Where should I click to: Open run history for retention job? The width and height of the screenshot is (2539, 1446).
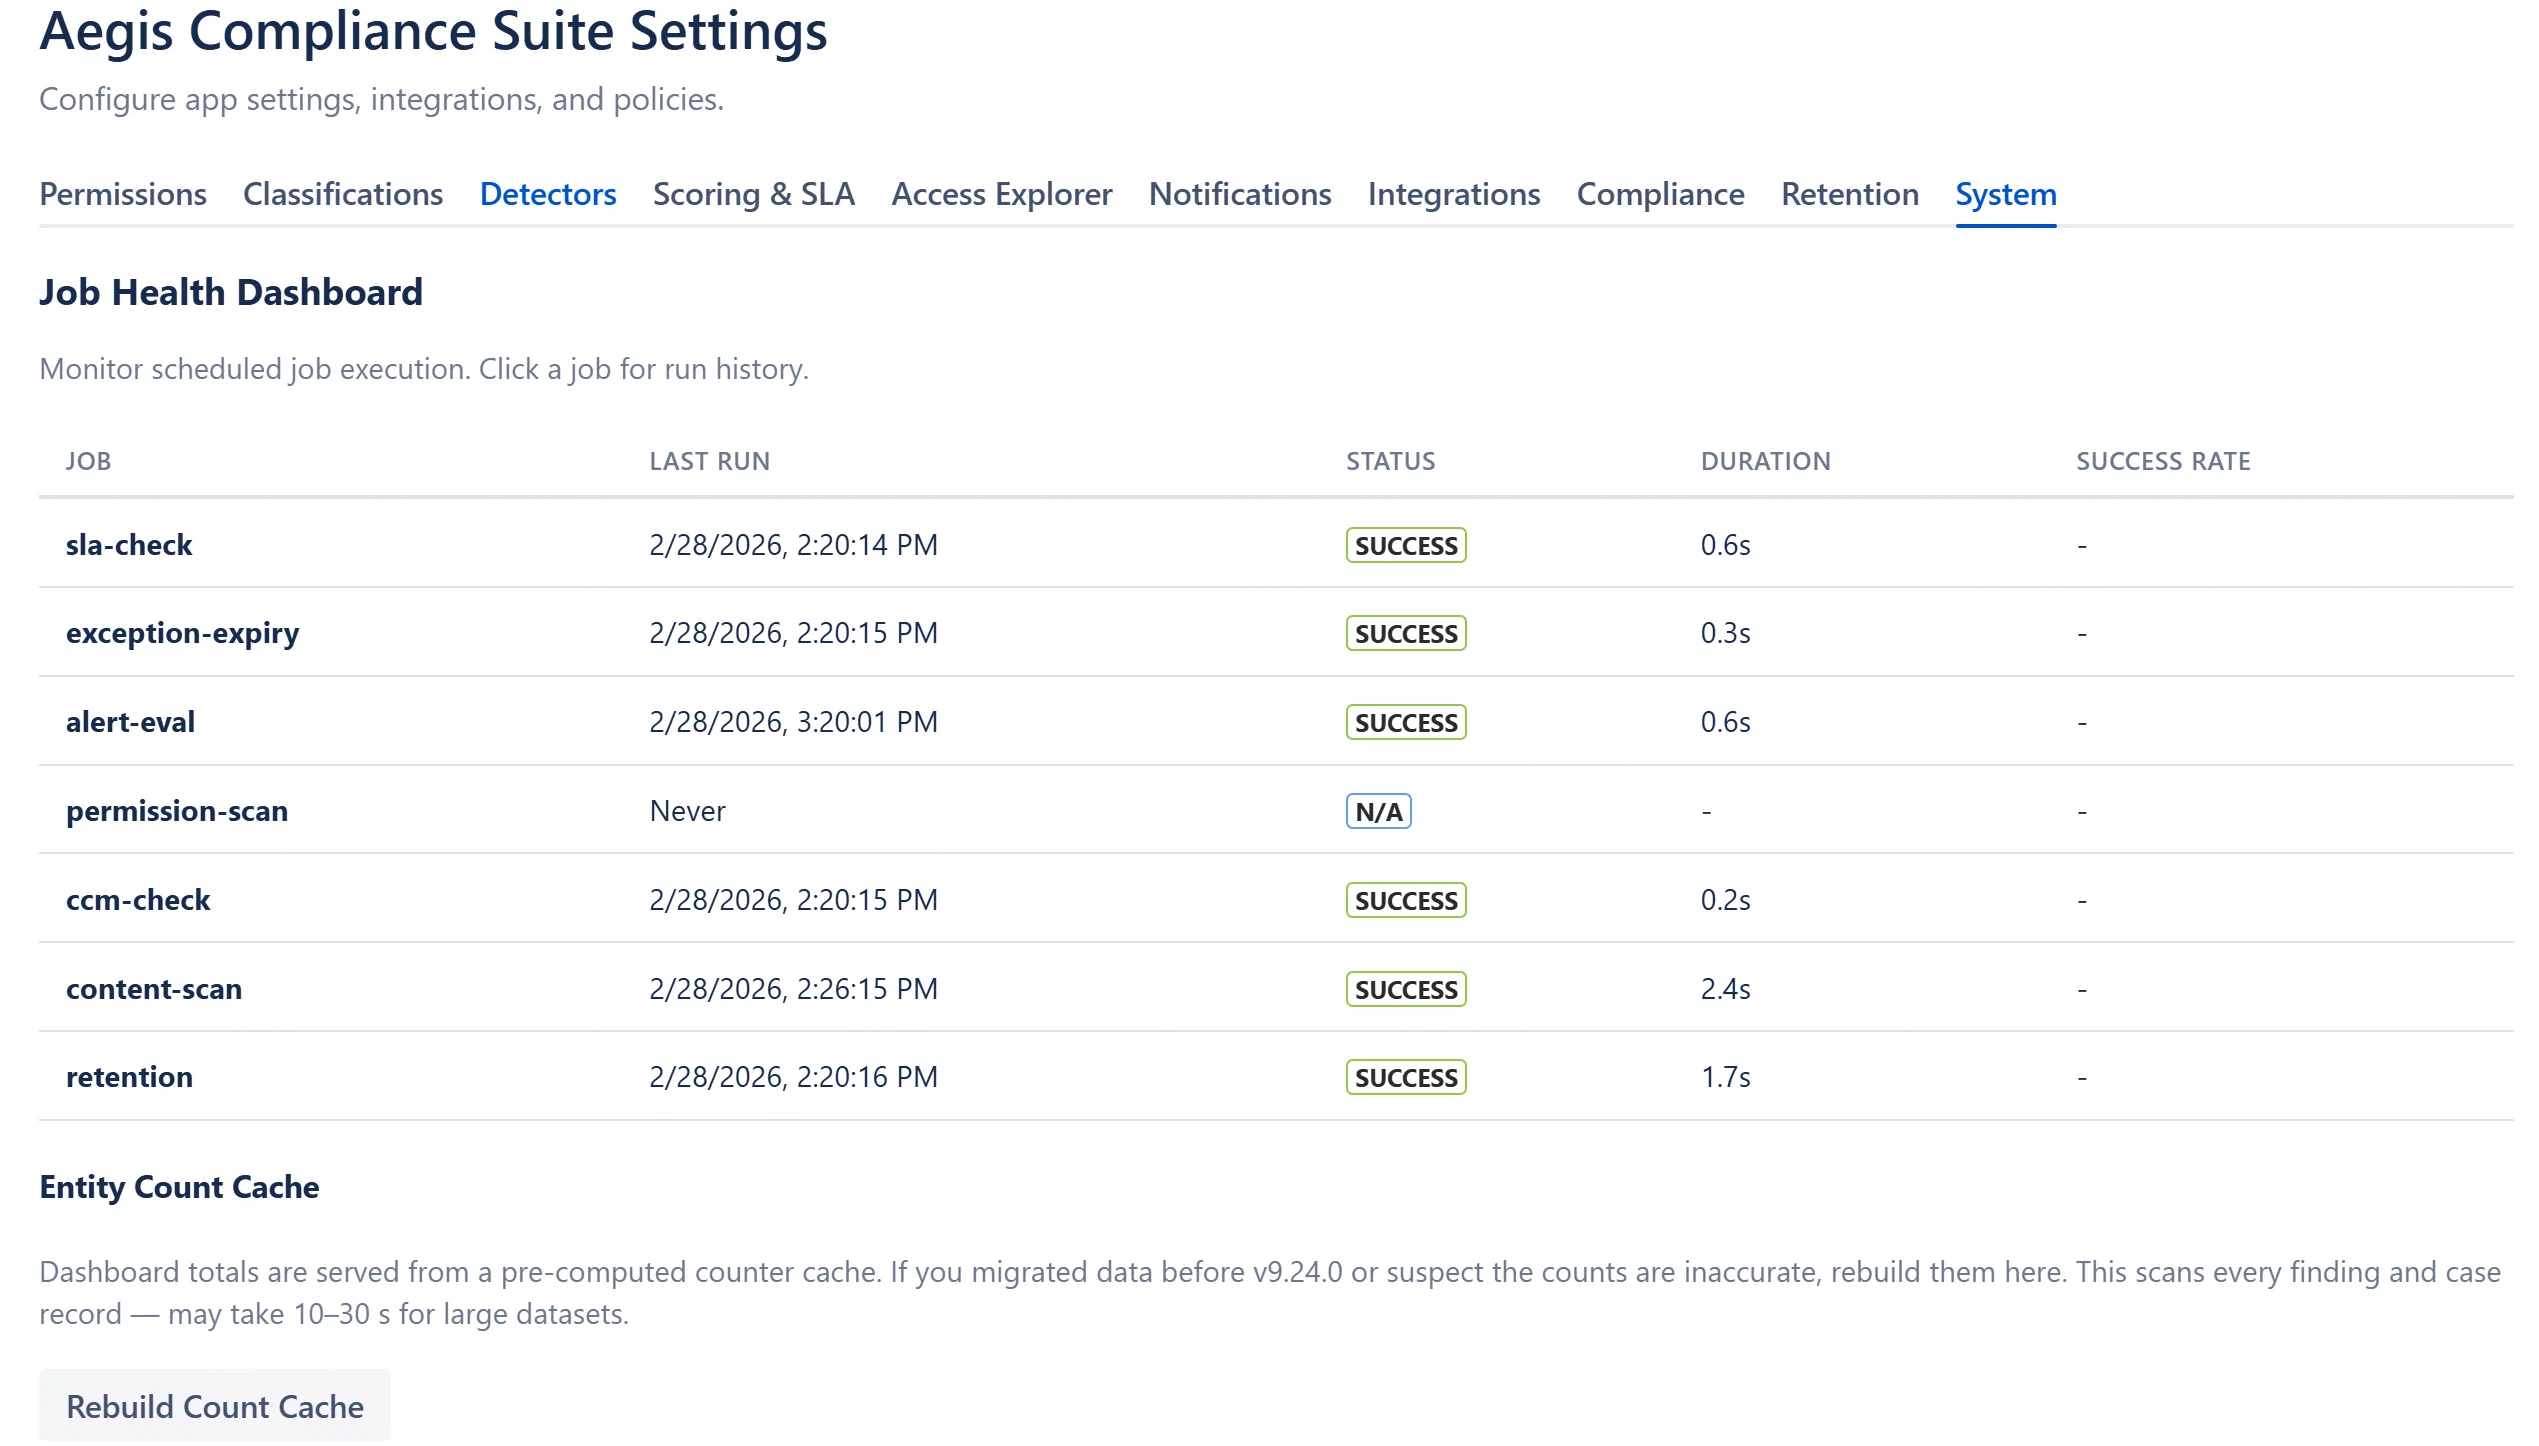[x=1276, y=1076]
